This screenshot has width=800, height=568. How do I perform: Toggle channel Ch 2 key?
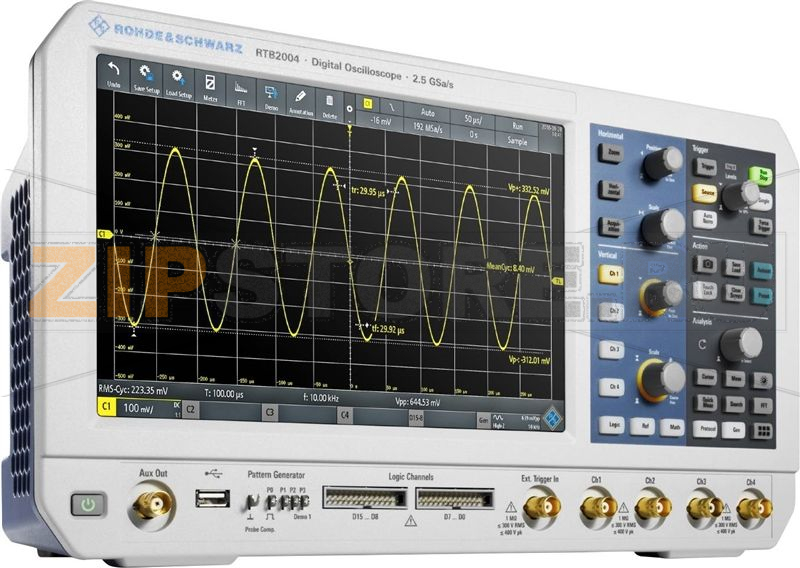tap(612, 311)
